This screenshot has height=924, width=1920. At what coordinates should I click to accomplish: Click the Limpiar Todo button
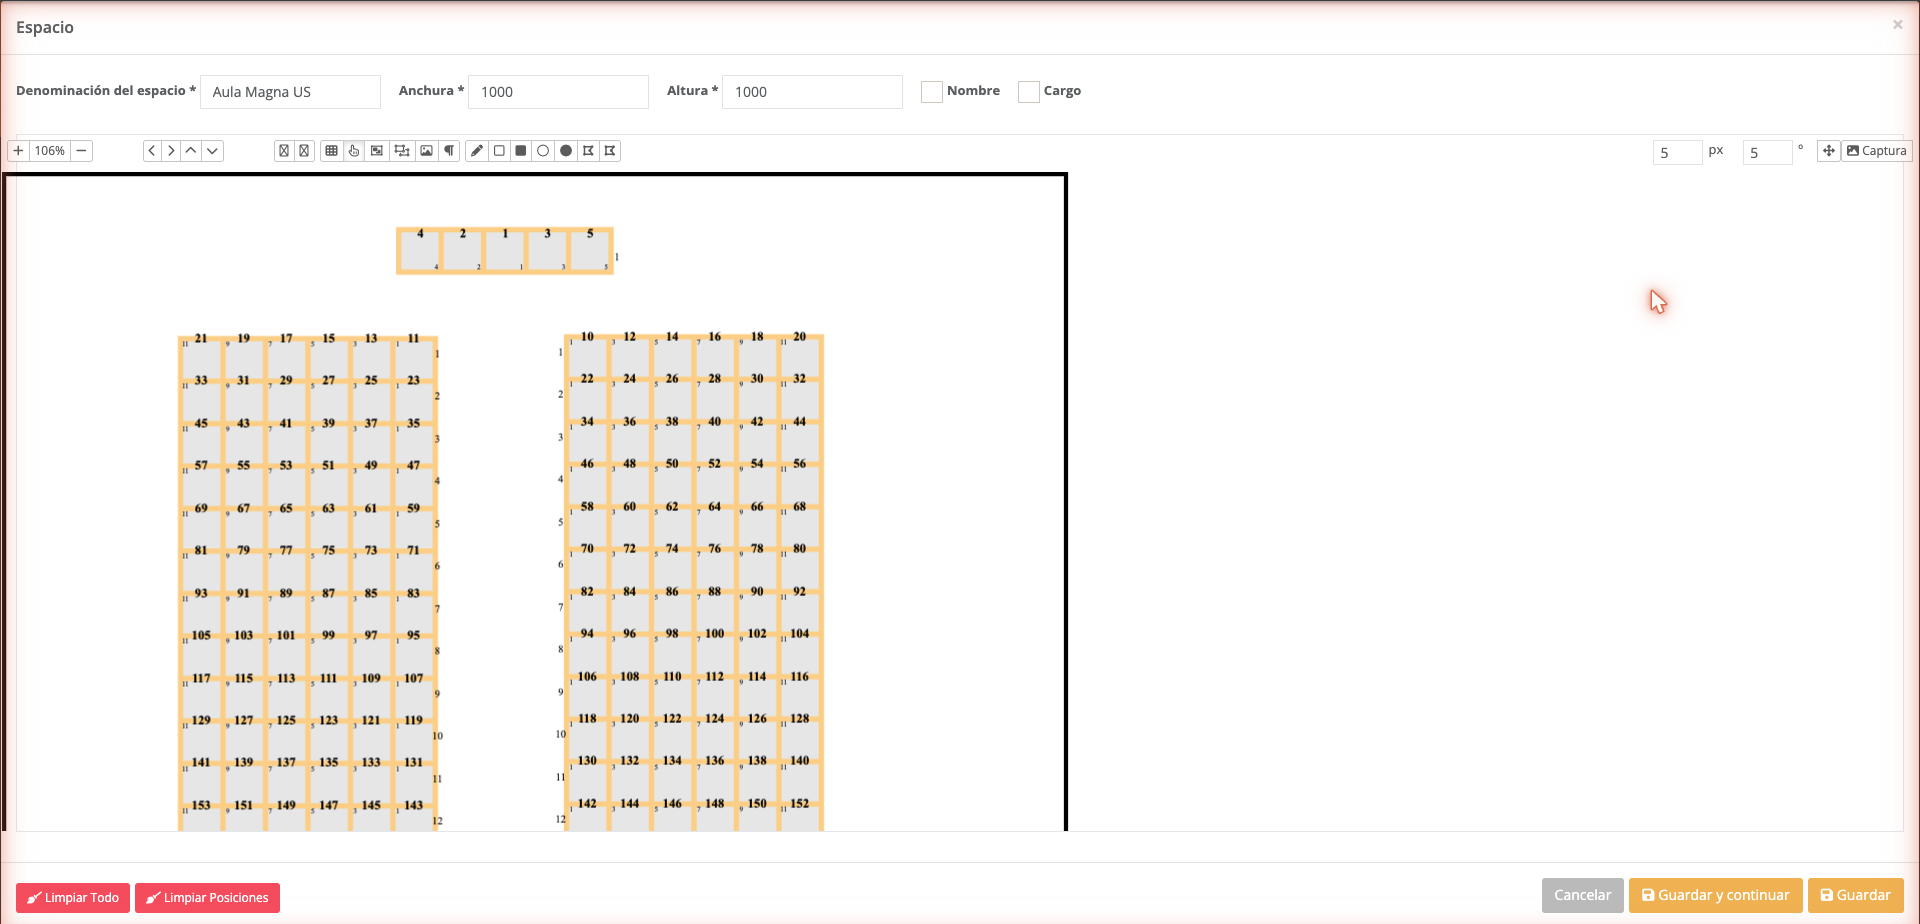73,898
